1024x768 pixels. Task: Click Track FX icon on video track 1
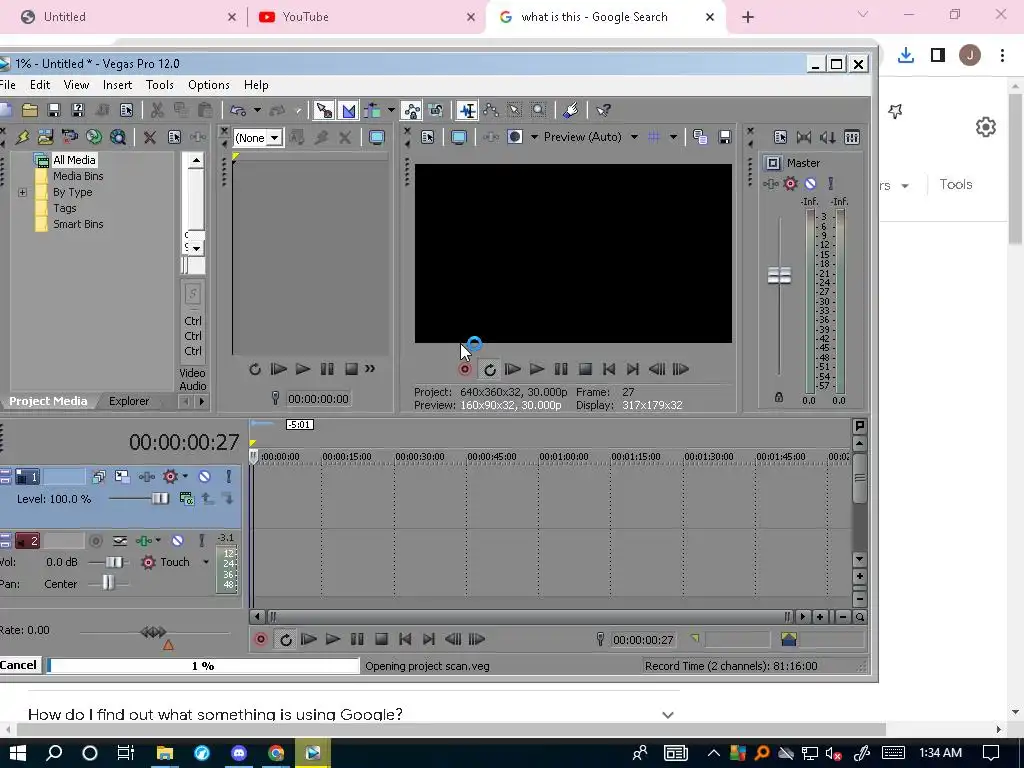(146, 476)
